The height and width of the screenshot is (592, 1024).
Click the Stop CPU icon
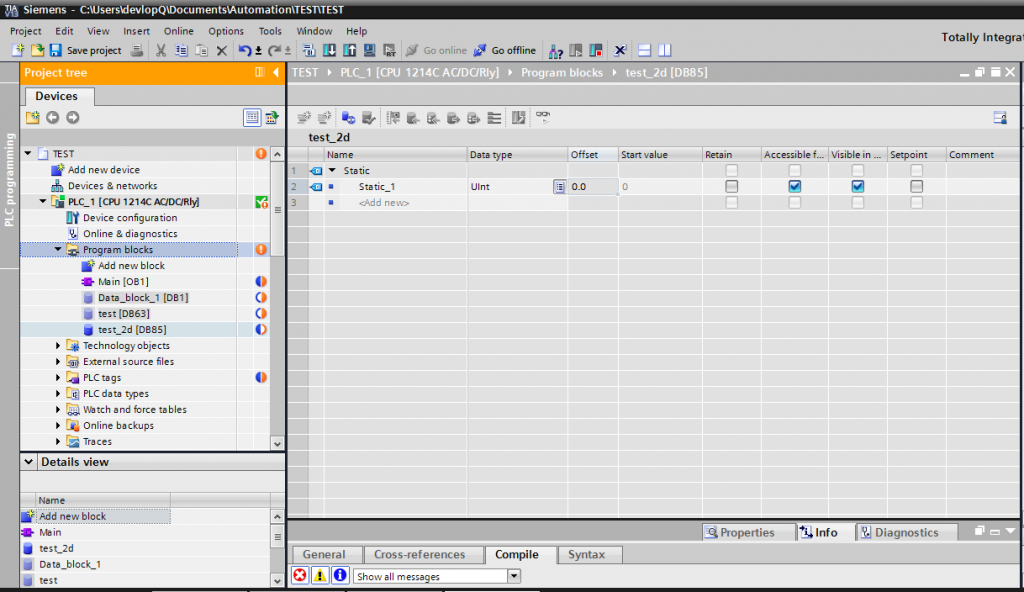[596, 50]
